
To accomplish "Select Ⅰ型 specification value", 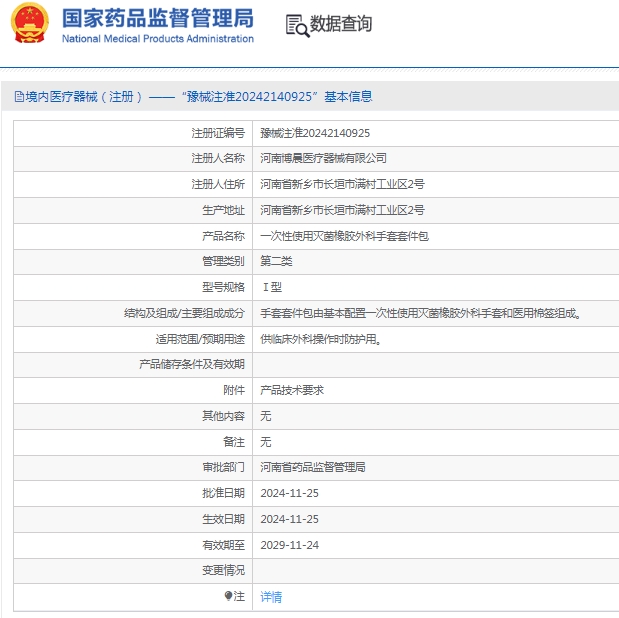I will point(272,287).
